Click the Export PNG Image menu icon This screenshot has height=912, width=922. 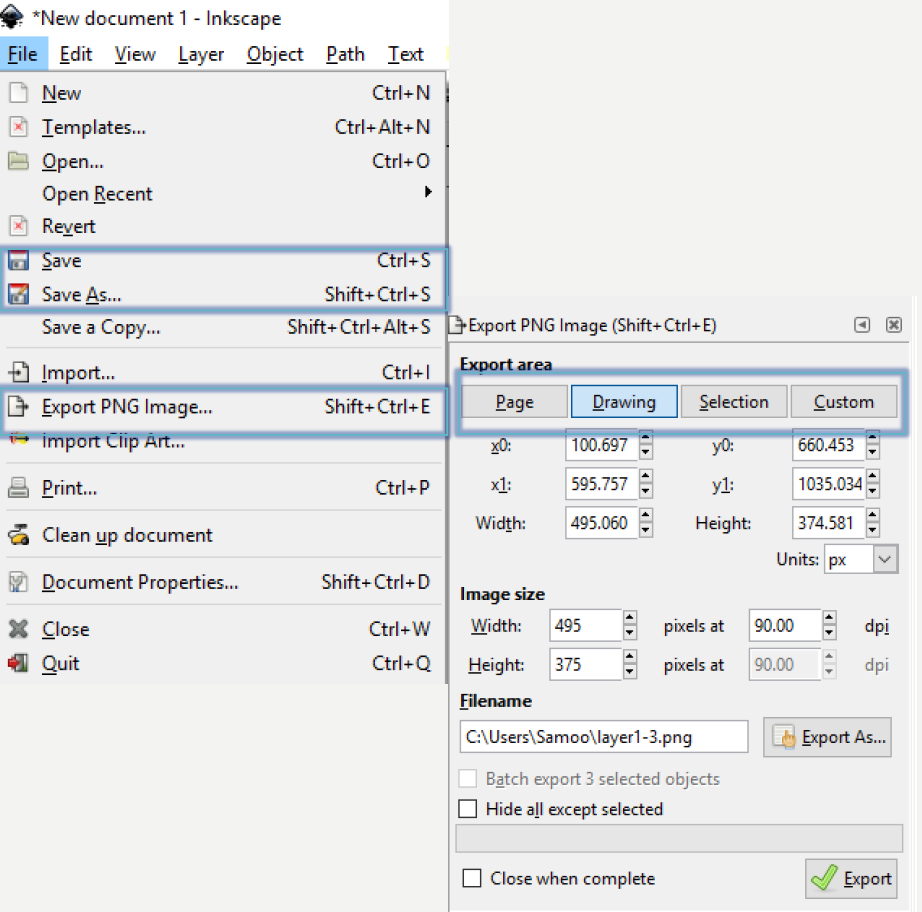(x=18, y=406)
